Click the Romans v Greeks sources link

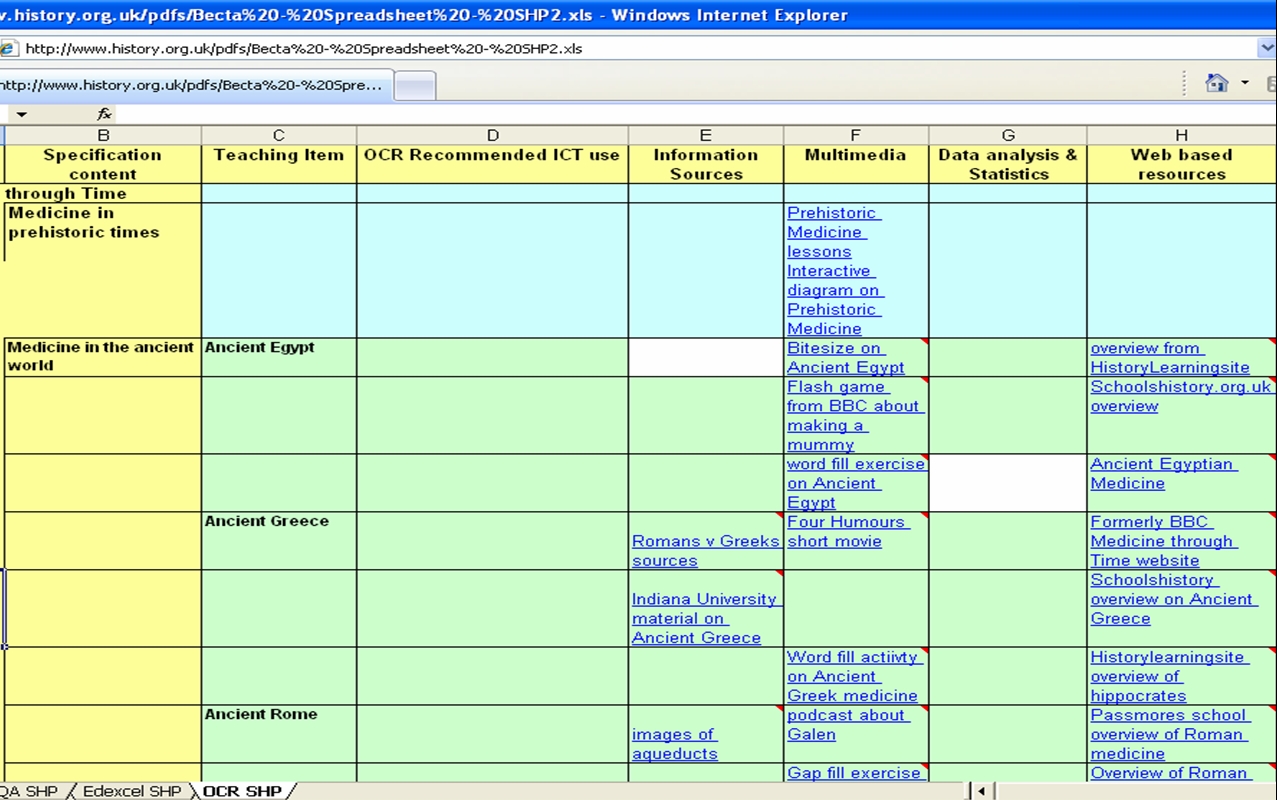click(704, 550)
